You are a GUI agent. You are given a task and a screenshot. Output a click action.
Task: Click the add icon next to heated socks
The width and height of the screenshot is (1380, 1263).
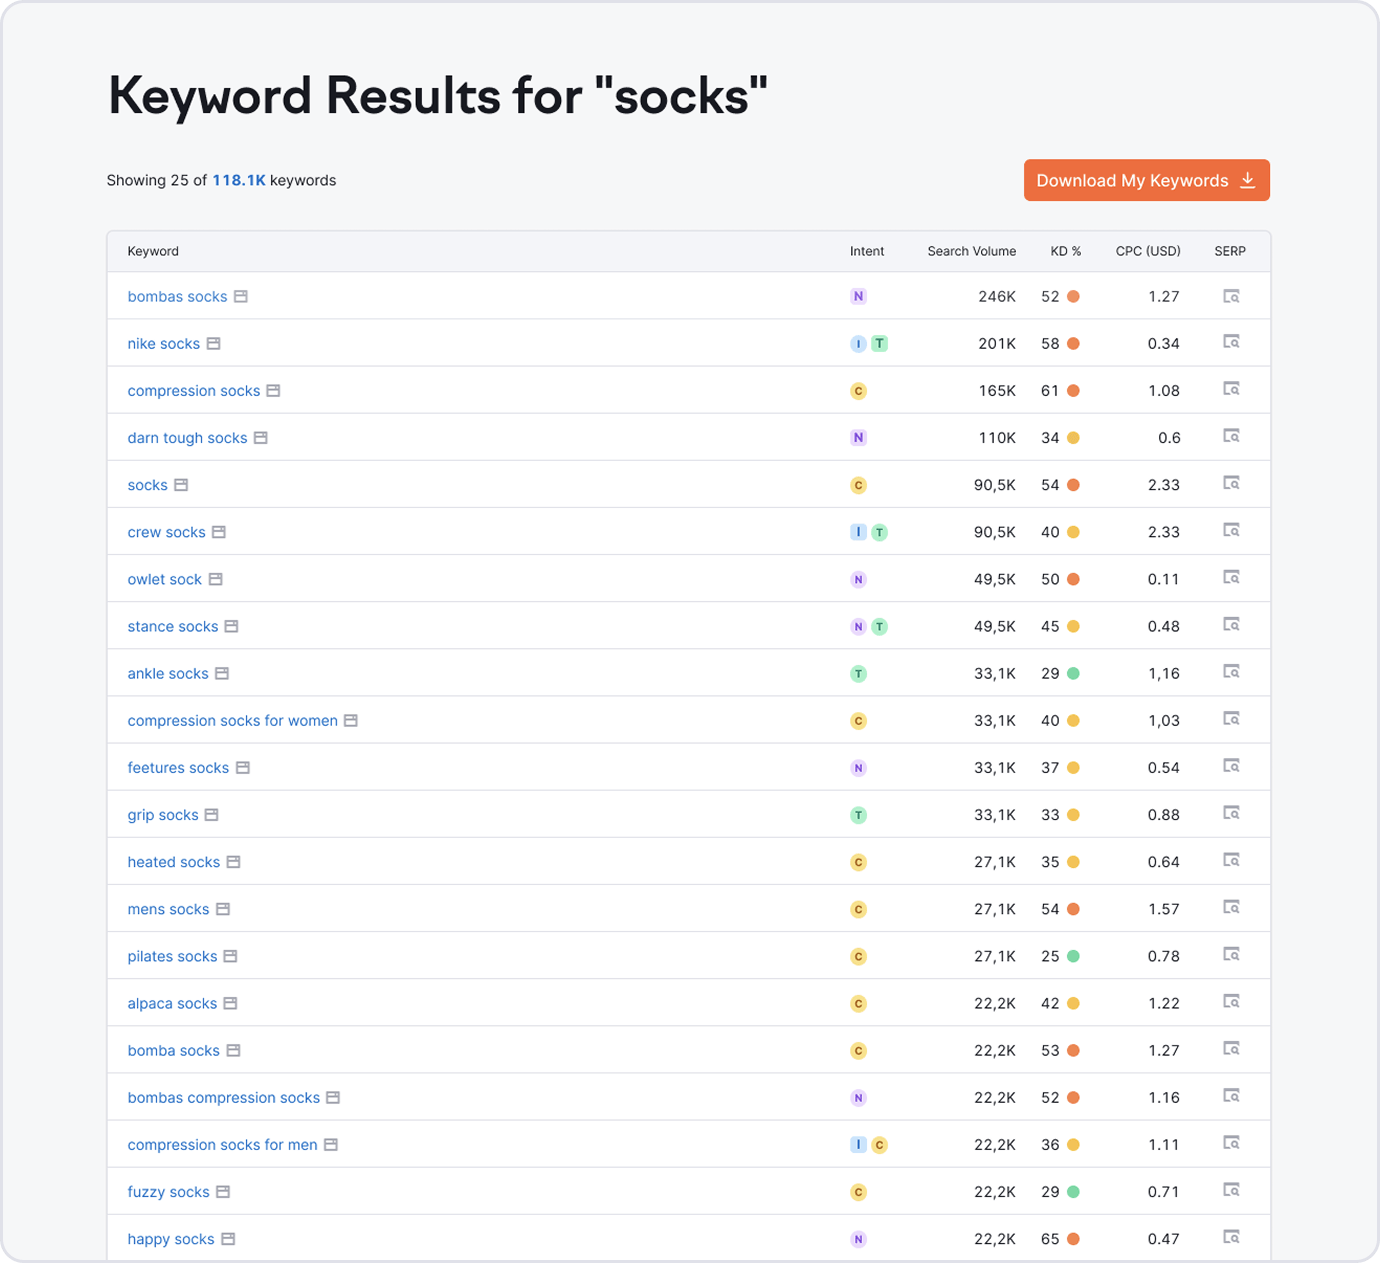pyautogui.click(x=233, y=861)
